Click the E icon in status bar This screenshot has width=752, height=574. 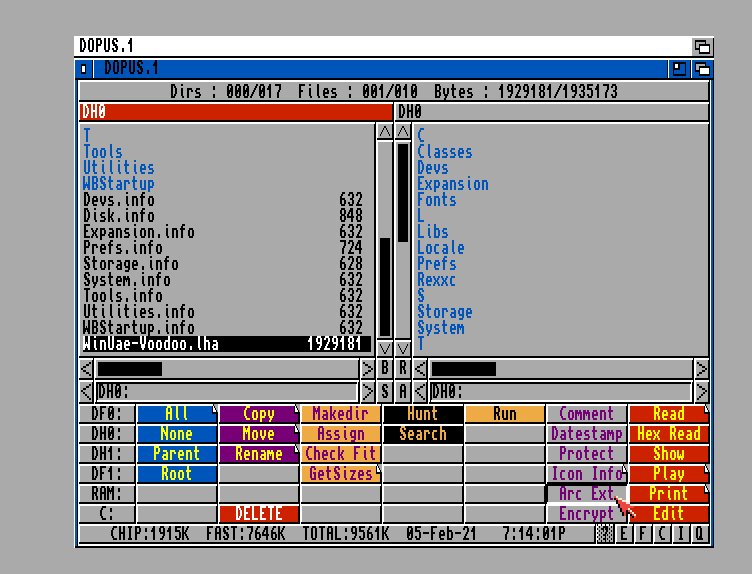pyautogui.click(x=625, y=534)
